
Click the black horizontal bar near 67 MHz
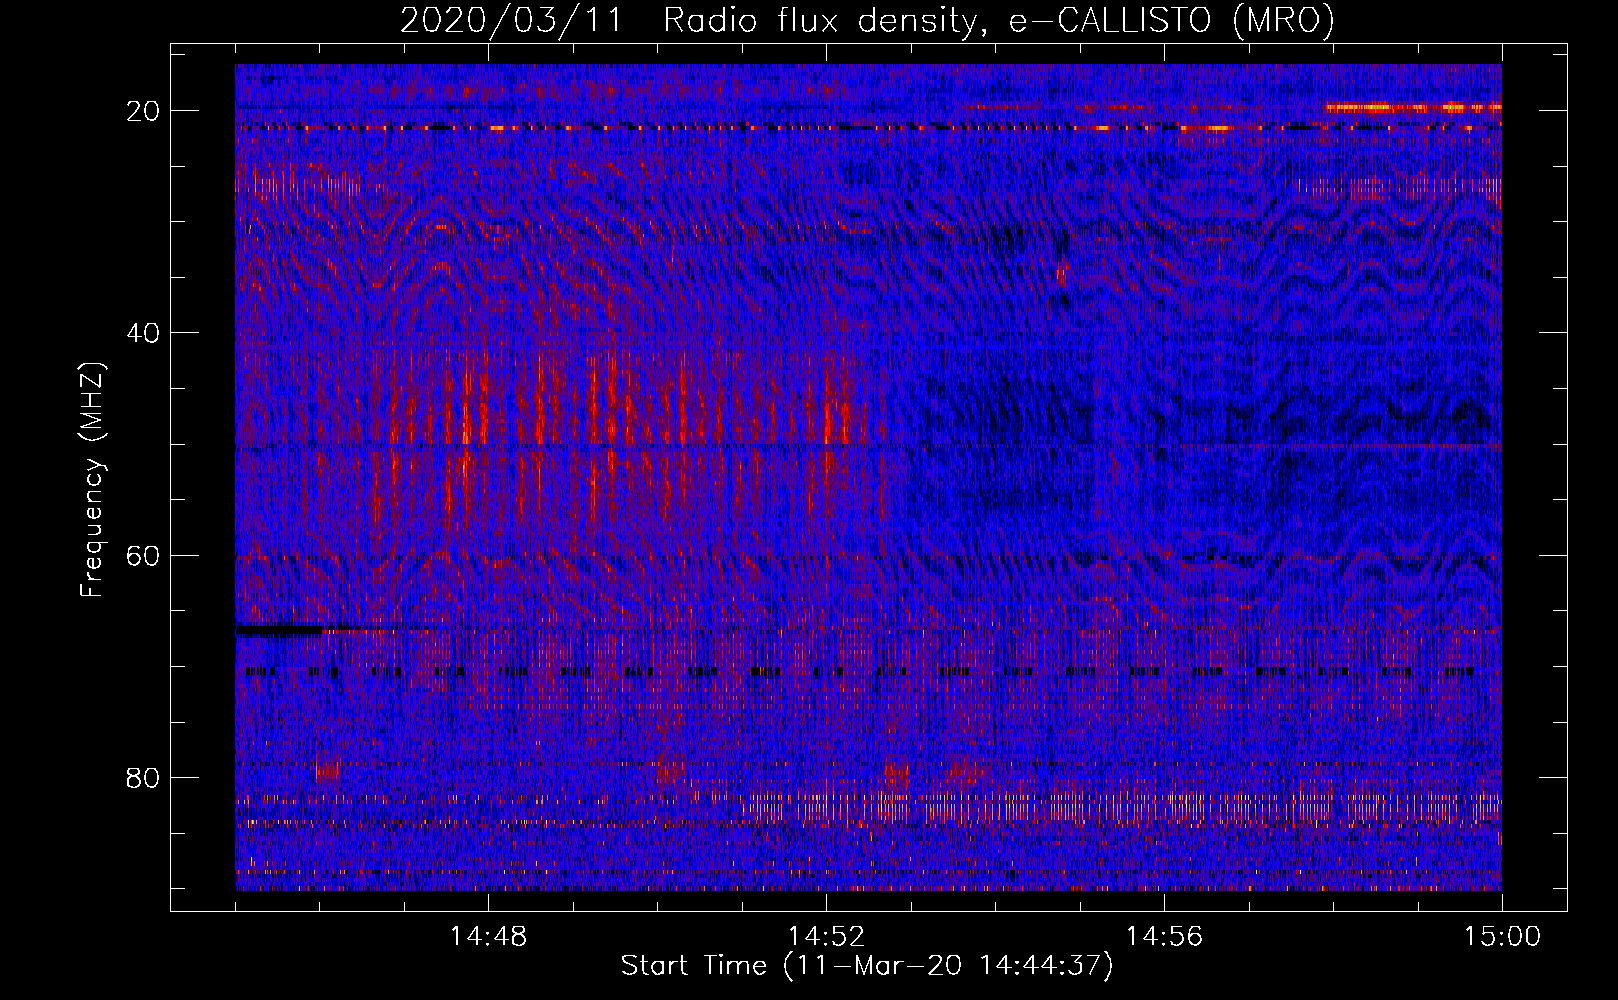pos(280,630)
